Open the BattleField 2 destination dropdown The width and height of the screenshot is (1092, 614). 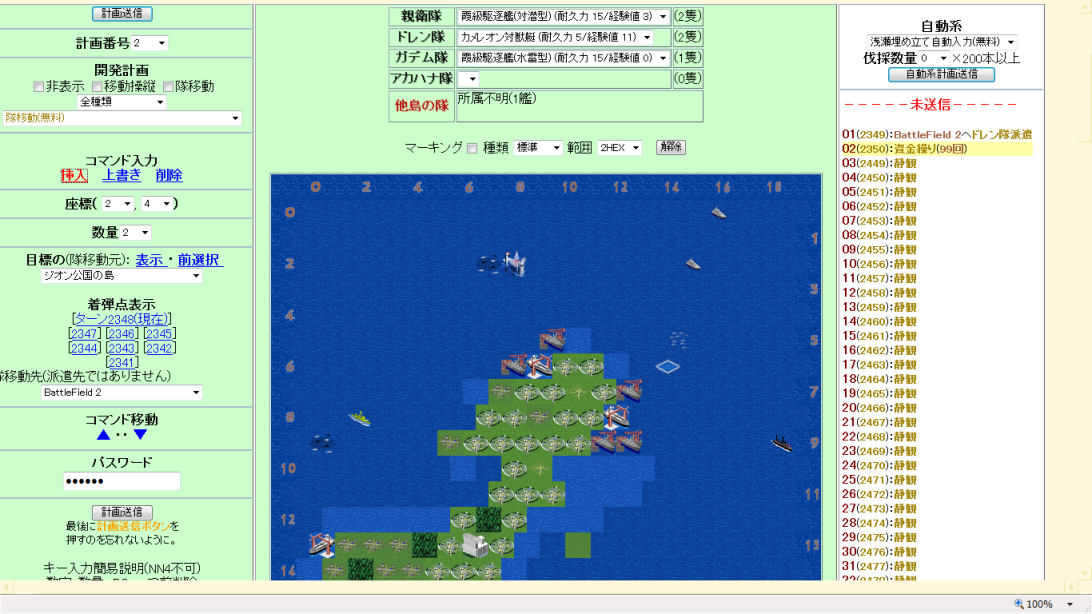coord(122,393)
